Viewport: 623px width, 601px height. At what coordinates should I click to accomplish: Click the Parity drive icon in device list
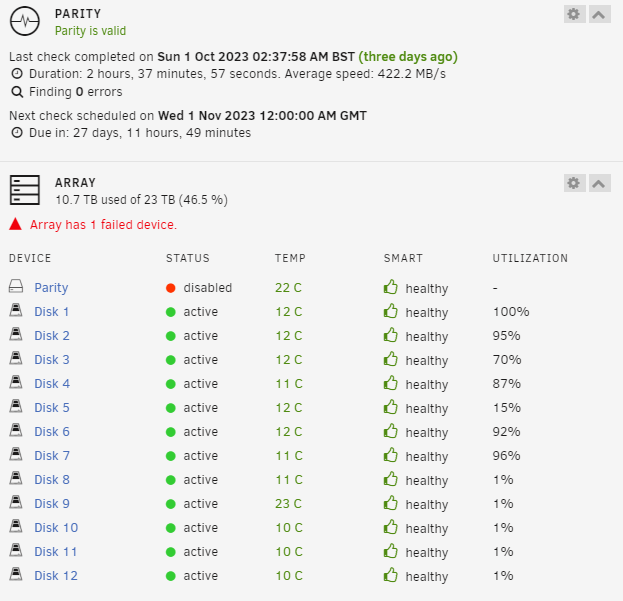pos(16,286)
